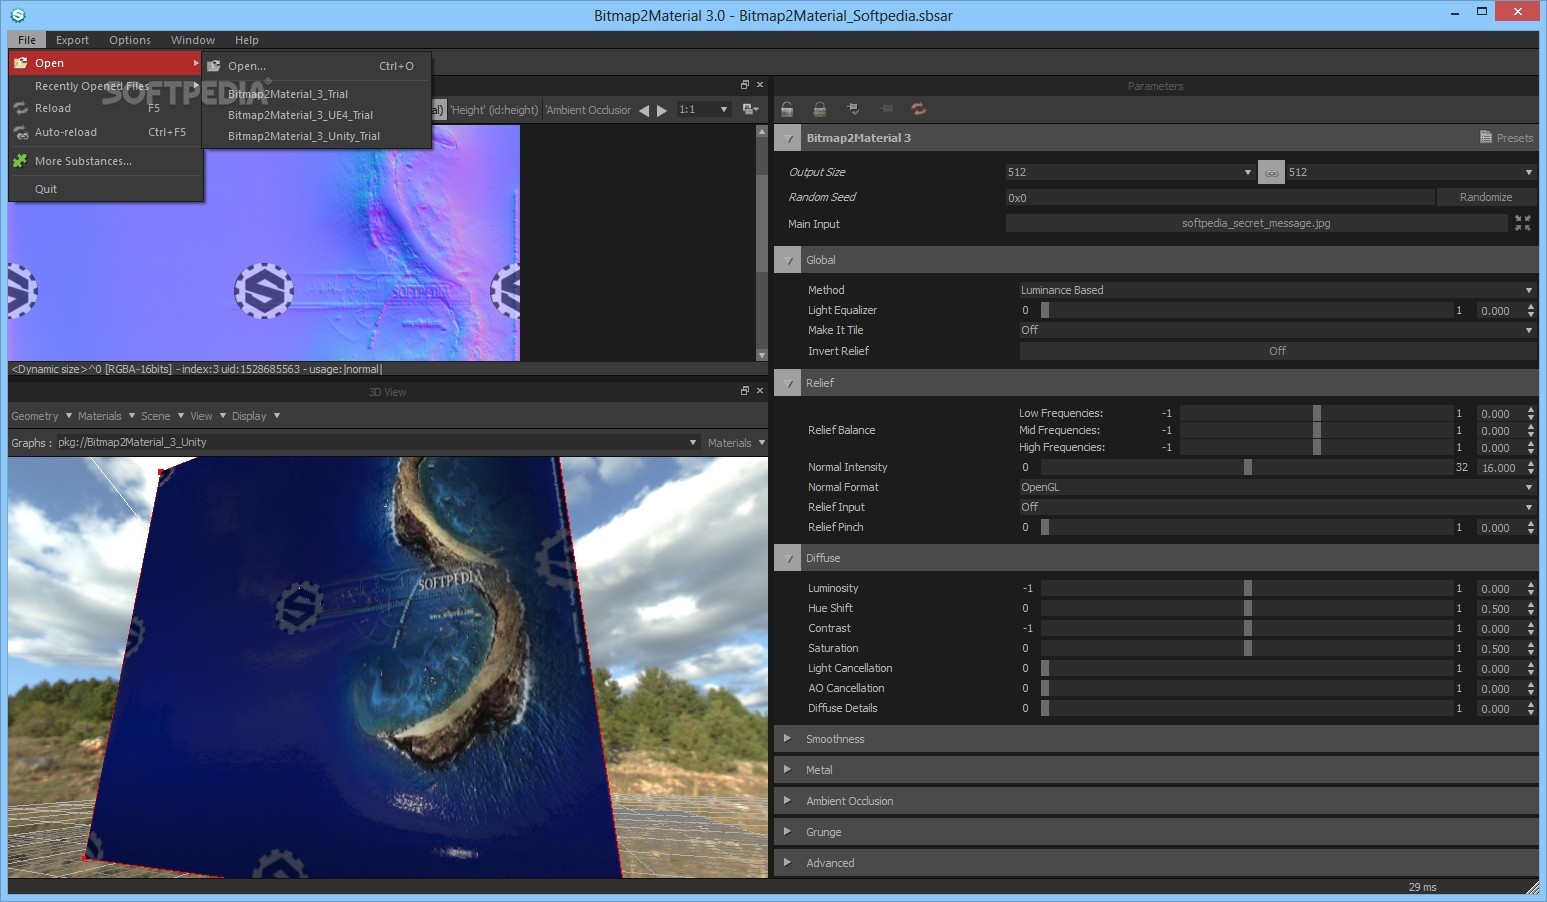The image size is (1547, 902).
Task: Select Bitmap2Material_3_Trial from the Open submenu
Action: click(x=316, y=94)
